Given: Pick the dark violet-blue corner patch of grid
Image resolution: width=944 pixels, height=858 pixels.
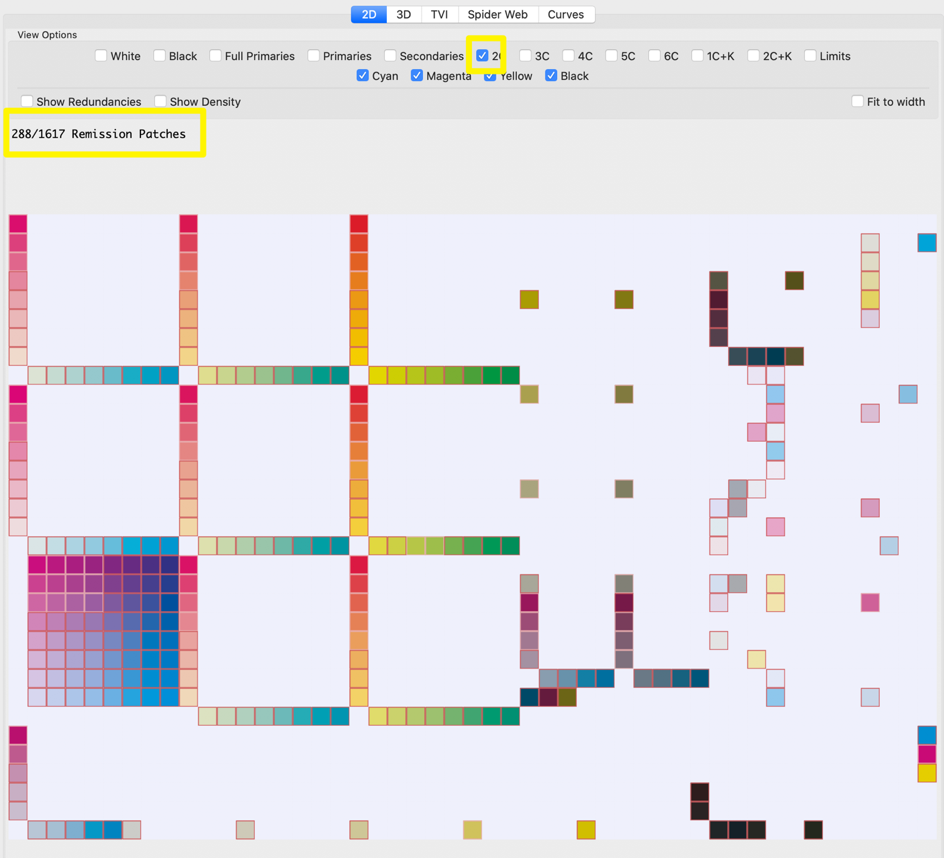Looking at the screenshot, I should coord(170,565).
